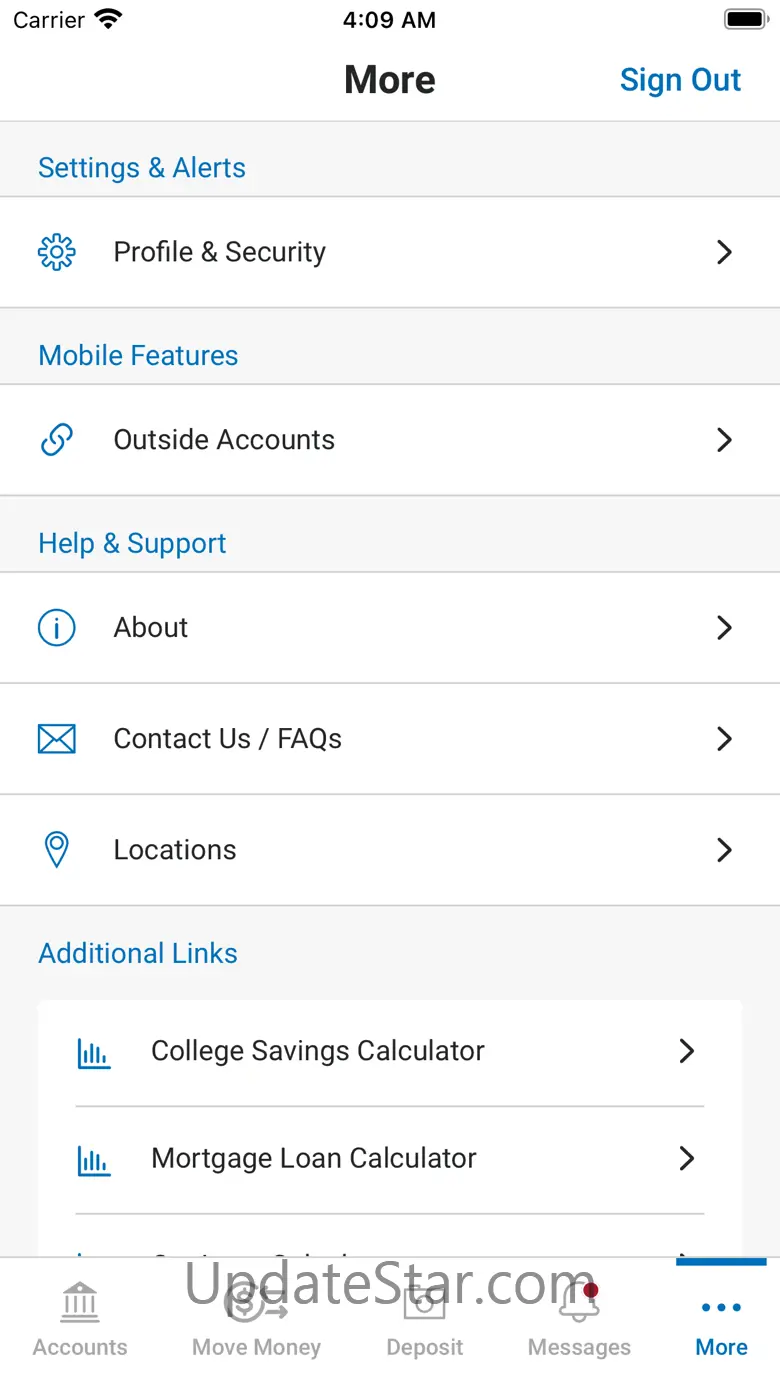Select the More tab in bottom bar
The image size is (780, 1387).
[721, 1320]
